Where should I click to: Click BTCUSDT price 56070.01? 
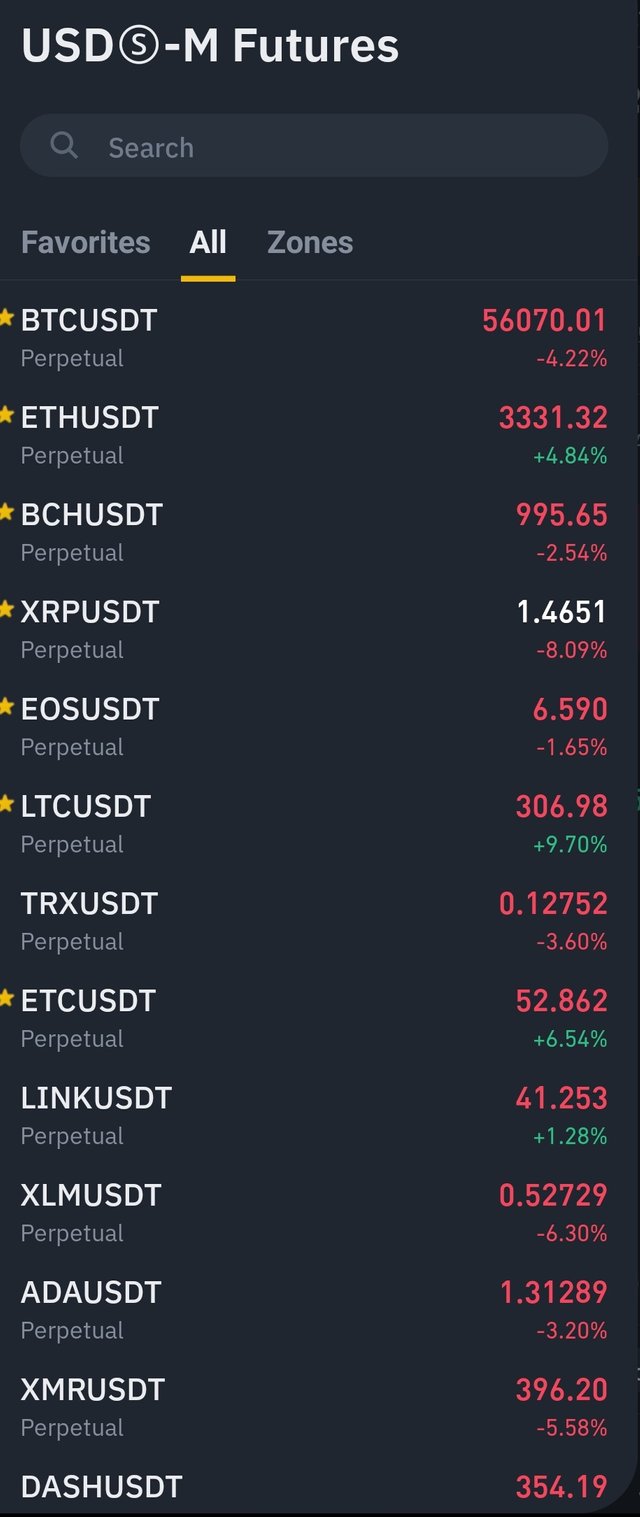(x=544, y=320)
